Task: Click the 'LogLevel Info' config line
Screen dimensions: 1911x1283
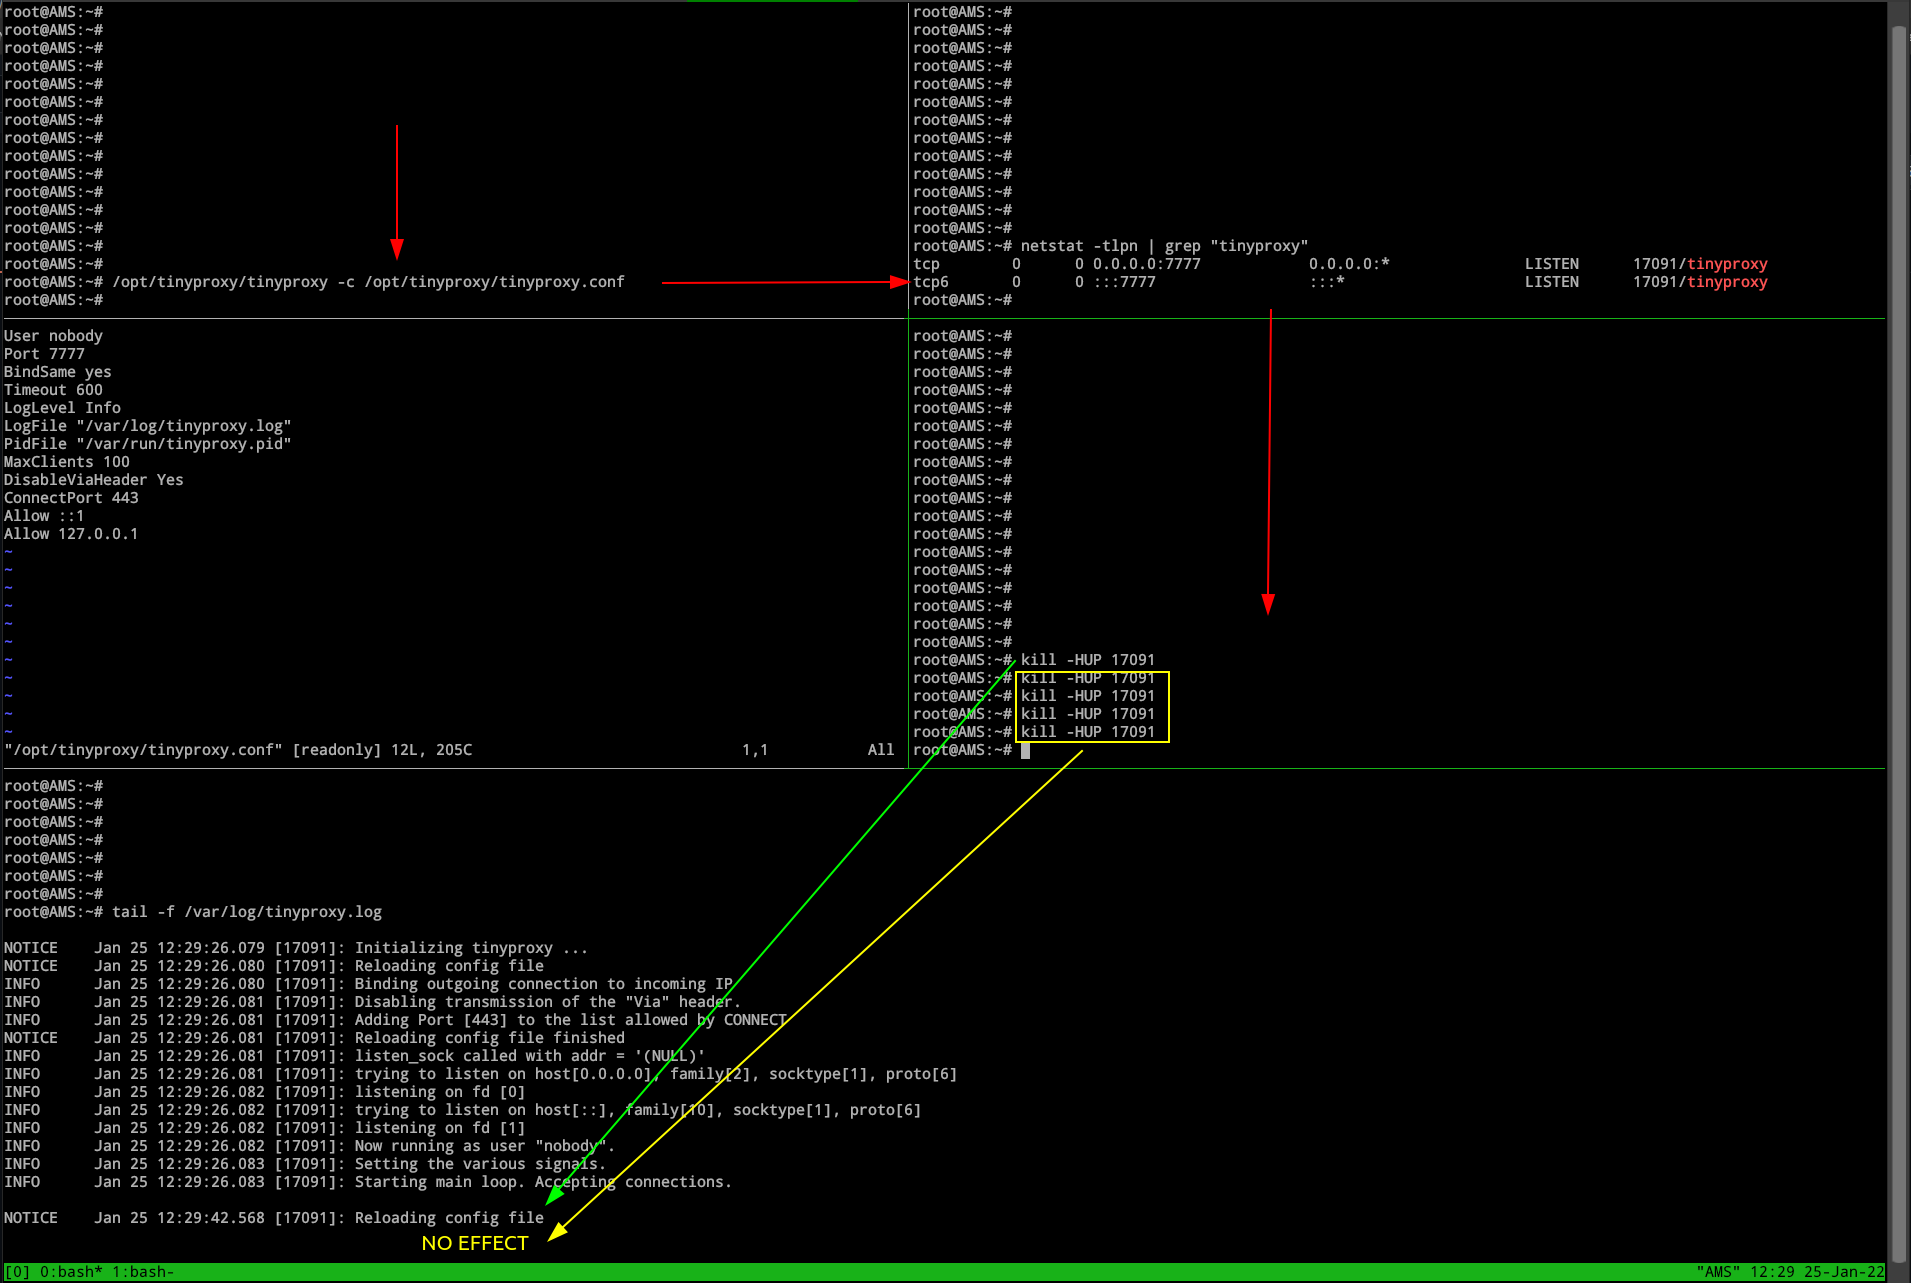Action: (62, 408)
